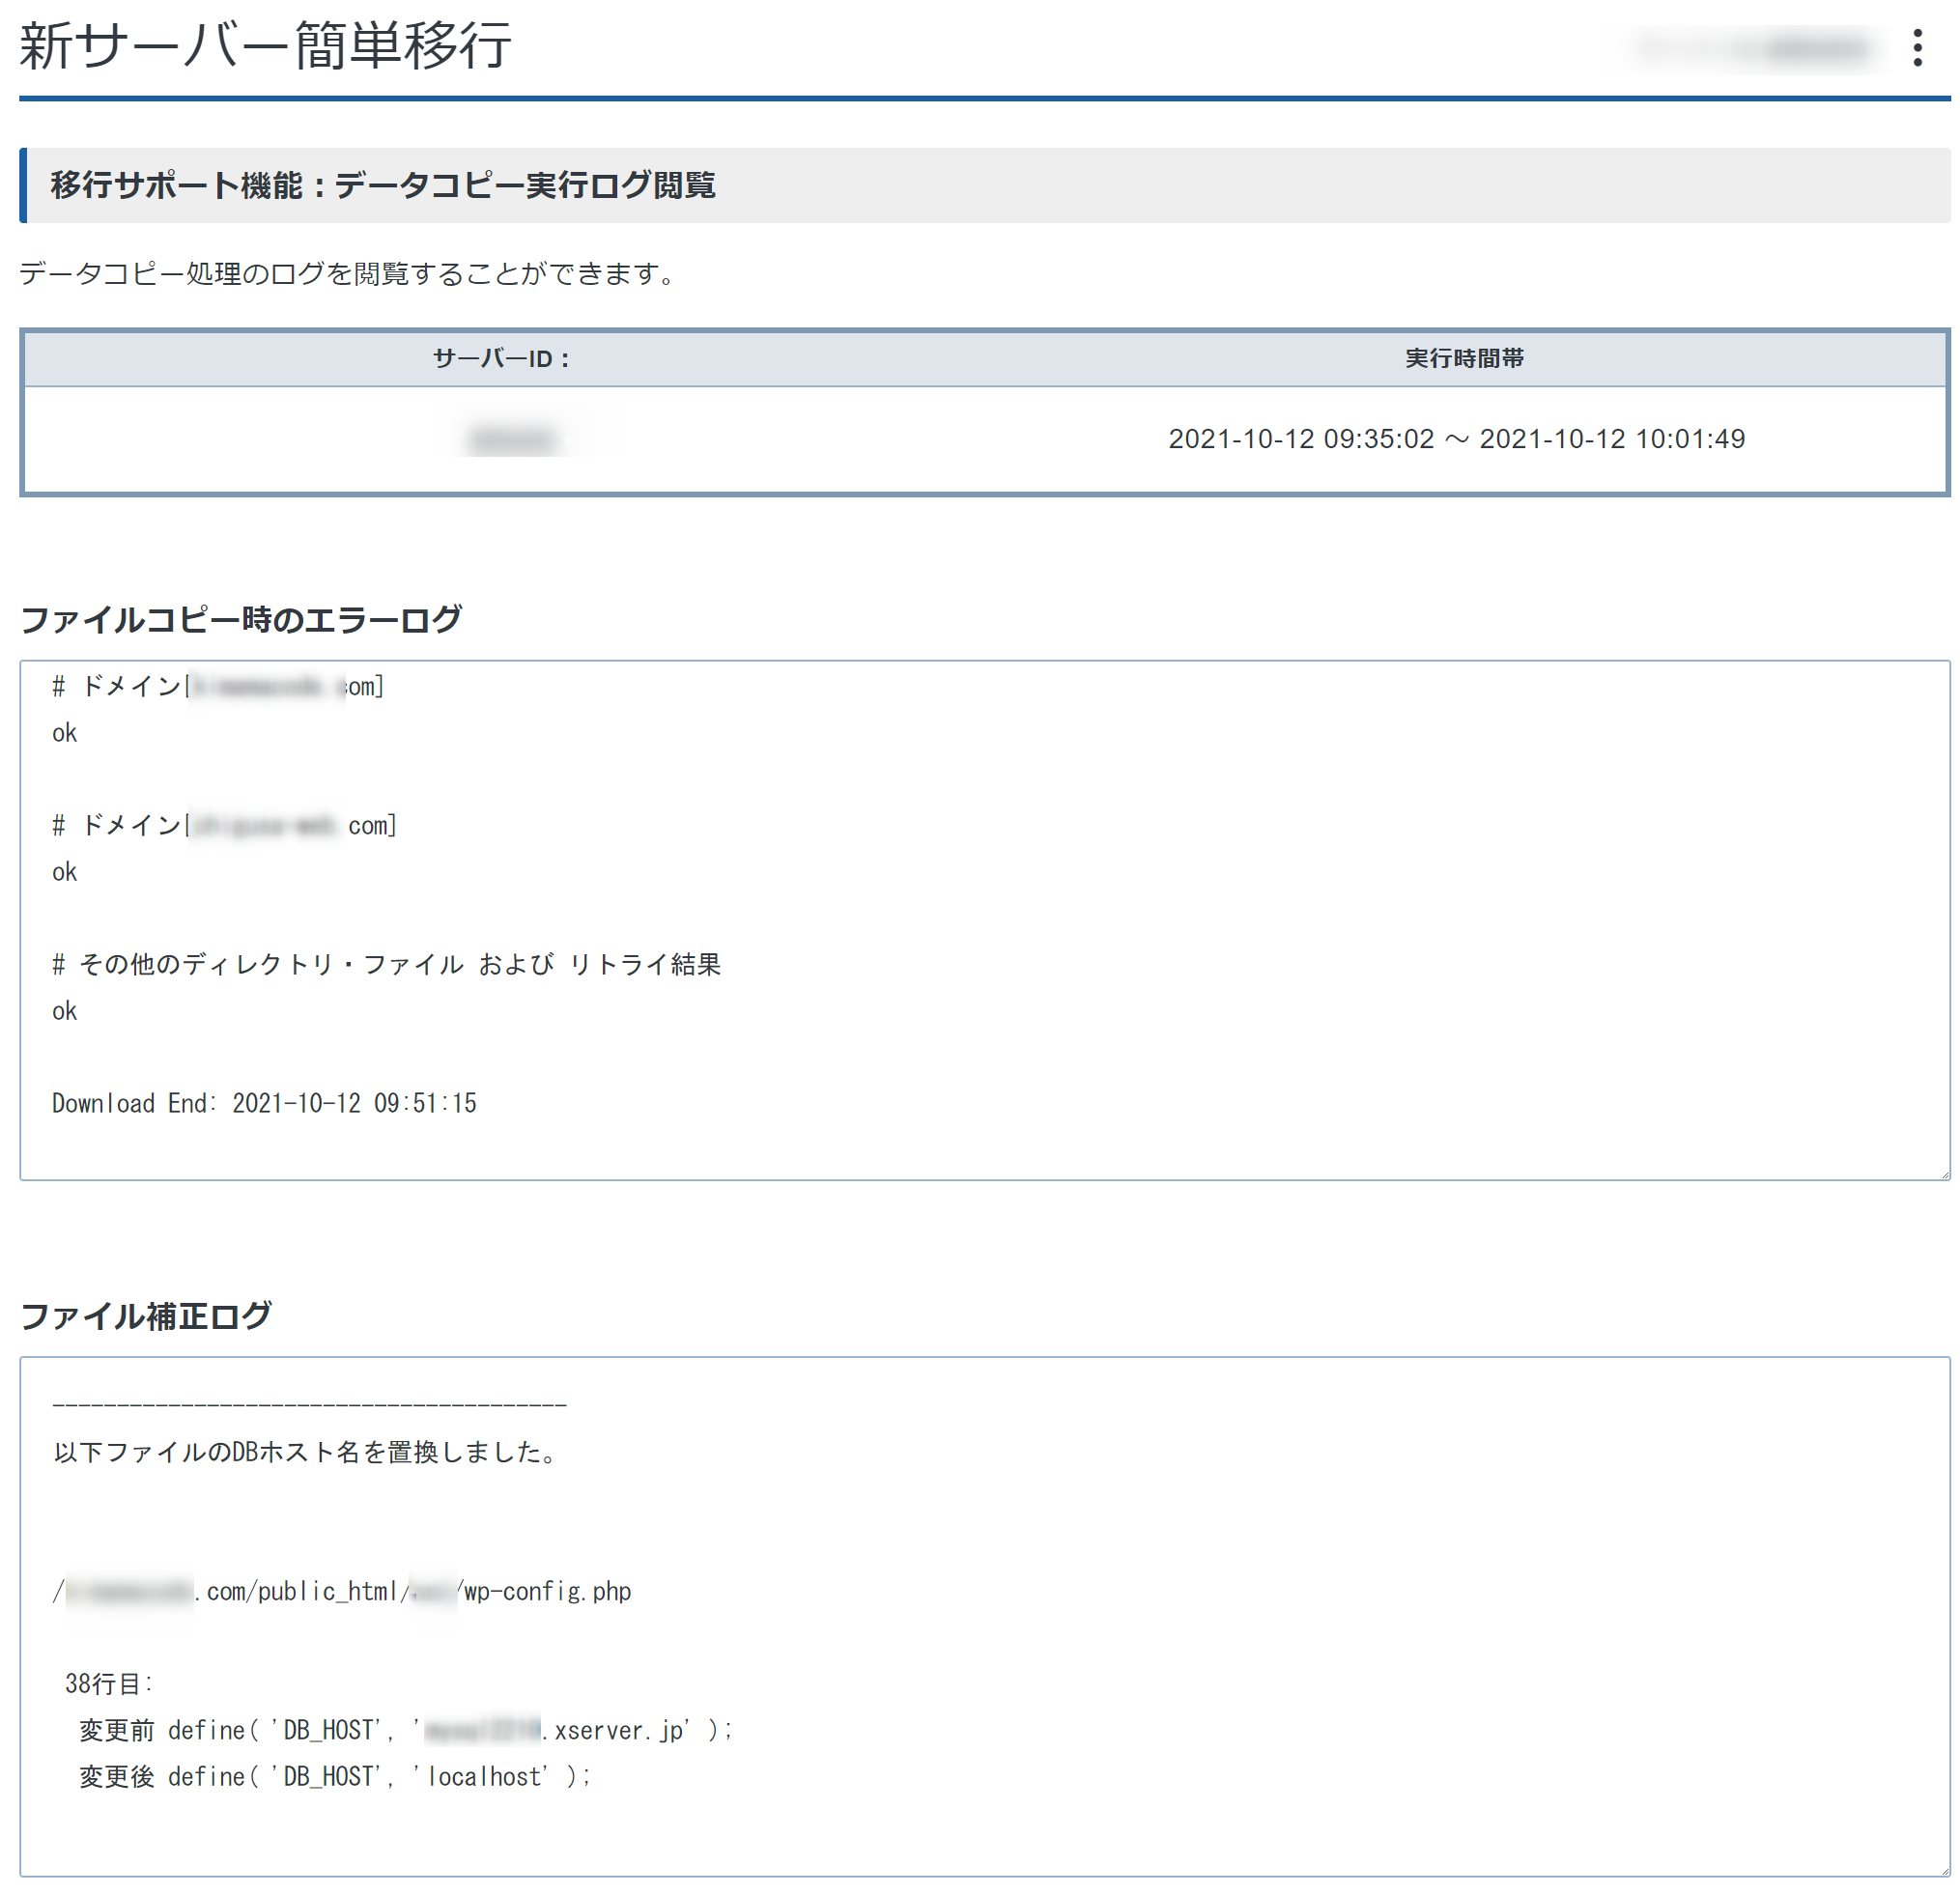
Task: Select the blurred server ID cell value
Action: pyautogui.click(x=512, y=439)
